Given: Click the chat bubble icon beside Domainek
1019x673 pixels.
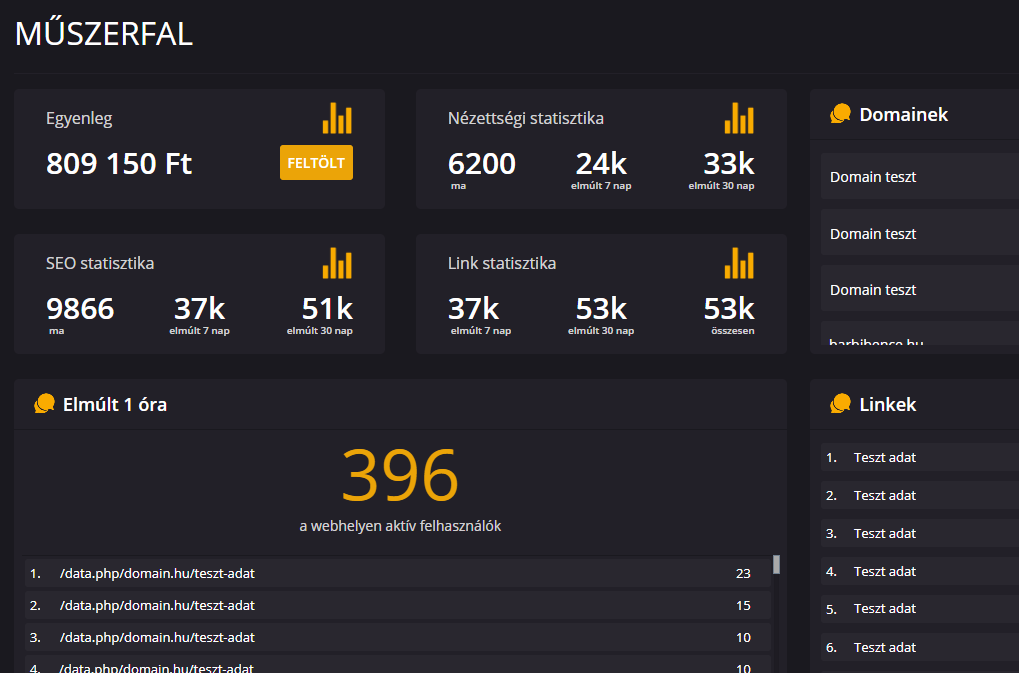Looking at the screenshot, I should click(x=840, y=114).
